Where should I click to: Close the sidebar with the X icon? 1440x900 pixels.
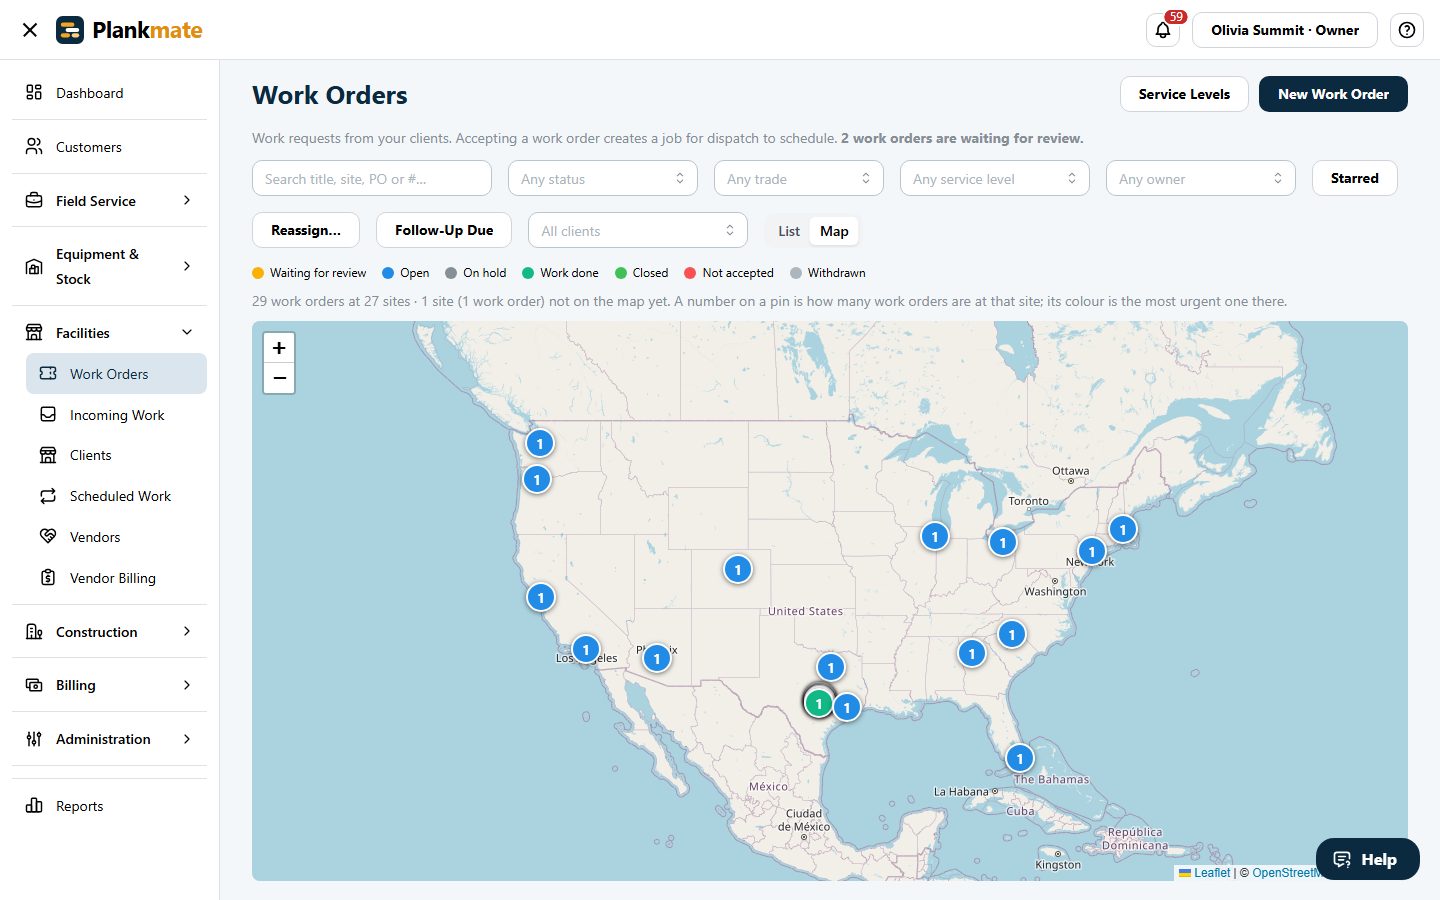pos(30,30)
